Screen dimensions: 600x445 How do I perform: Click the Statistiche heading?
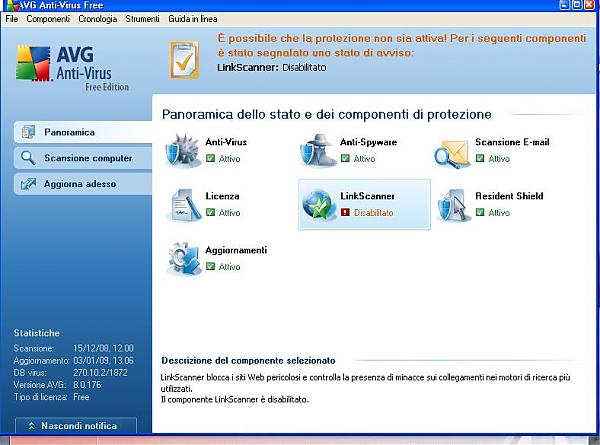tap(37, 333)
